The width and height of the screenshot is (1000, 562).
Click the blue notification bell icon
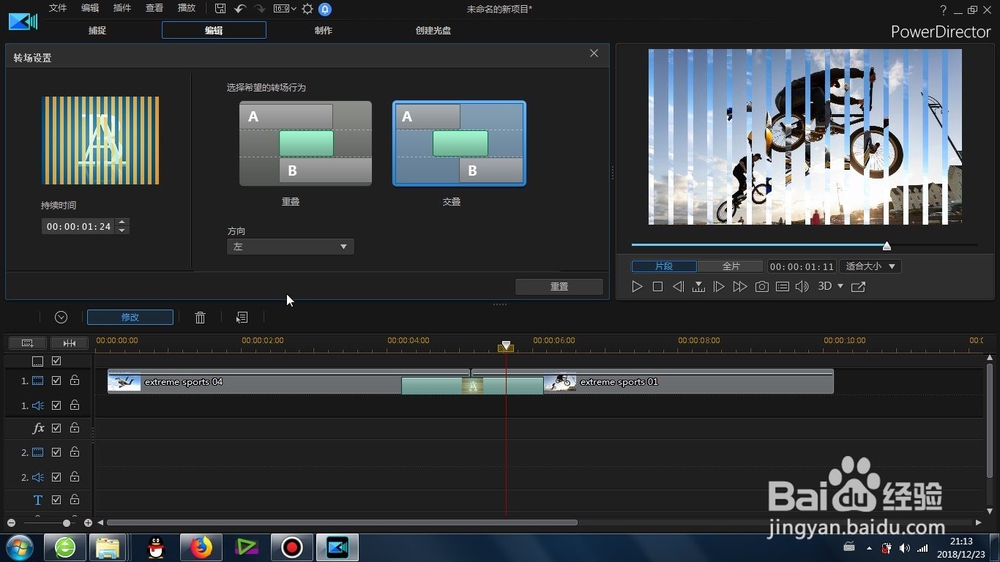(x=325, y=9)
